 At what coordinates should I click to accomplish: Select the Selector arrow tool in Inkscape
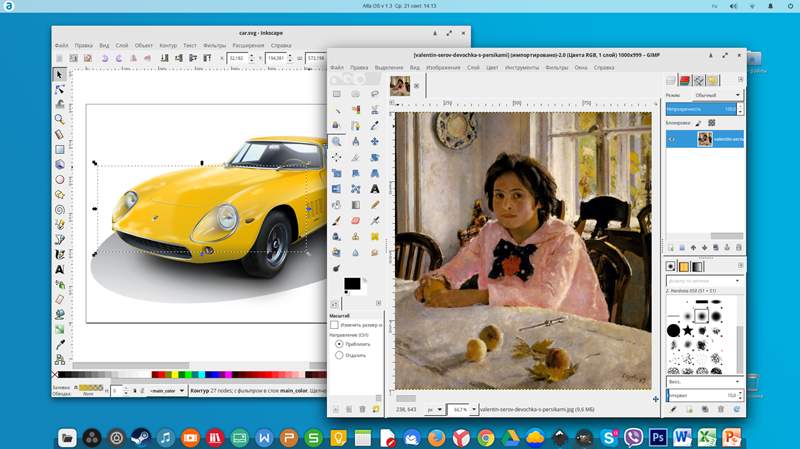(60, 75)
